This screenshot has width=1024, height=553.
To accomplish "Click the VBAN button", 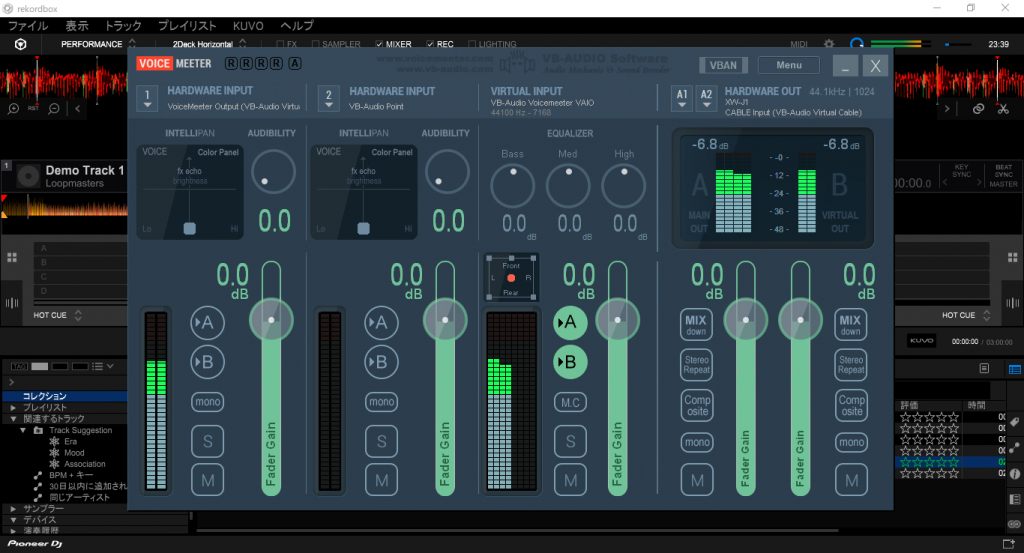I will point(723,65).
